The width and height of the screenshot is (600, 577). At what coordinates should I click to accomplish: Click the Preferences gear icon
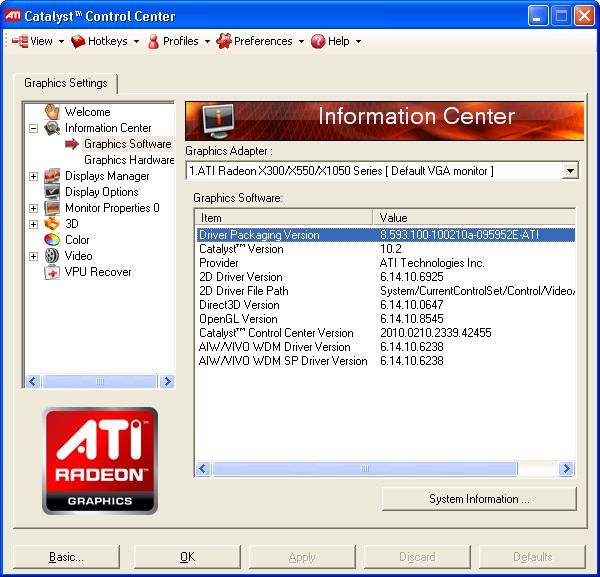[224, 41]
